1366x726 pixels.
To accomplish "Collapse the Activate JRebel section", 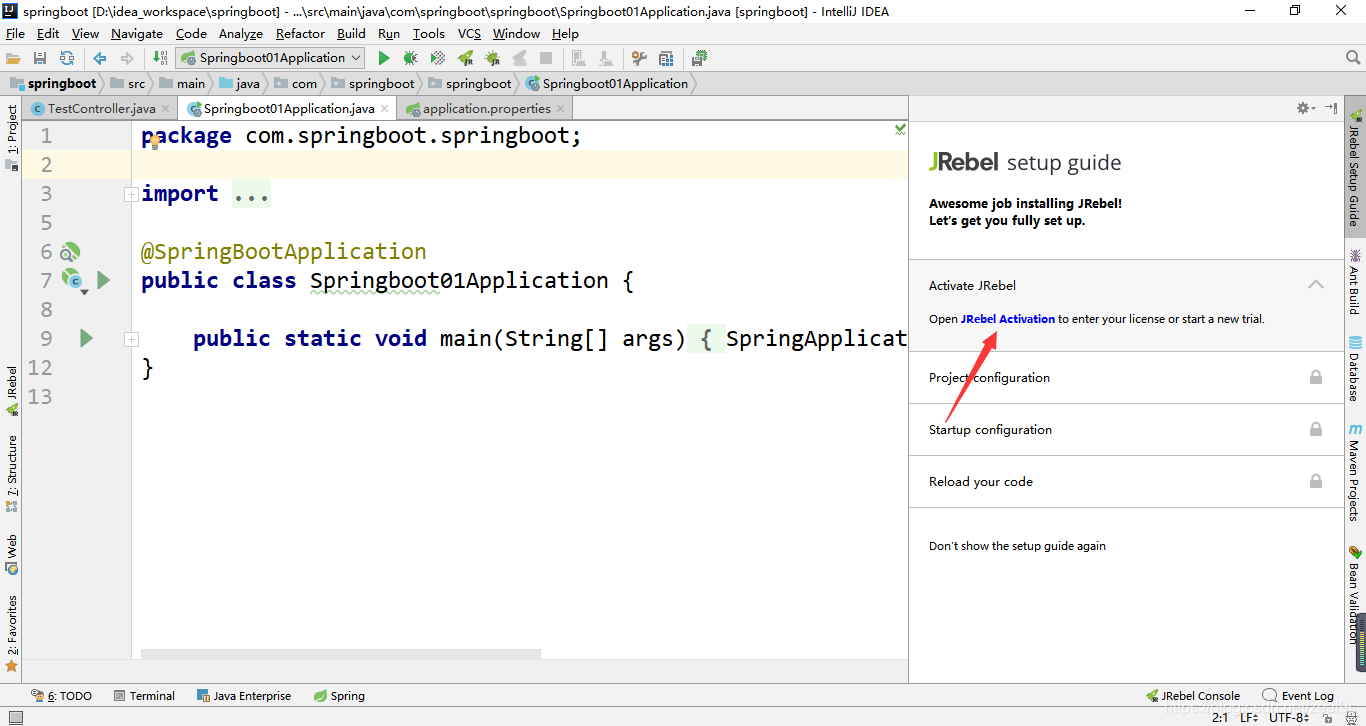I will pos(1316,285).
